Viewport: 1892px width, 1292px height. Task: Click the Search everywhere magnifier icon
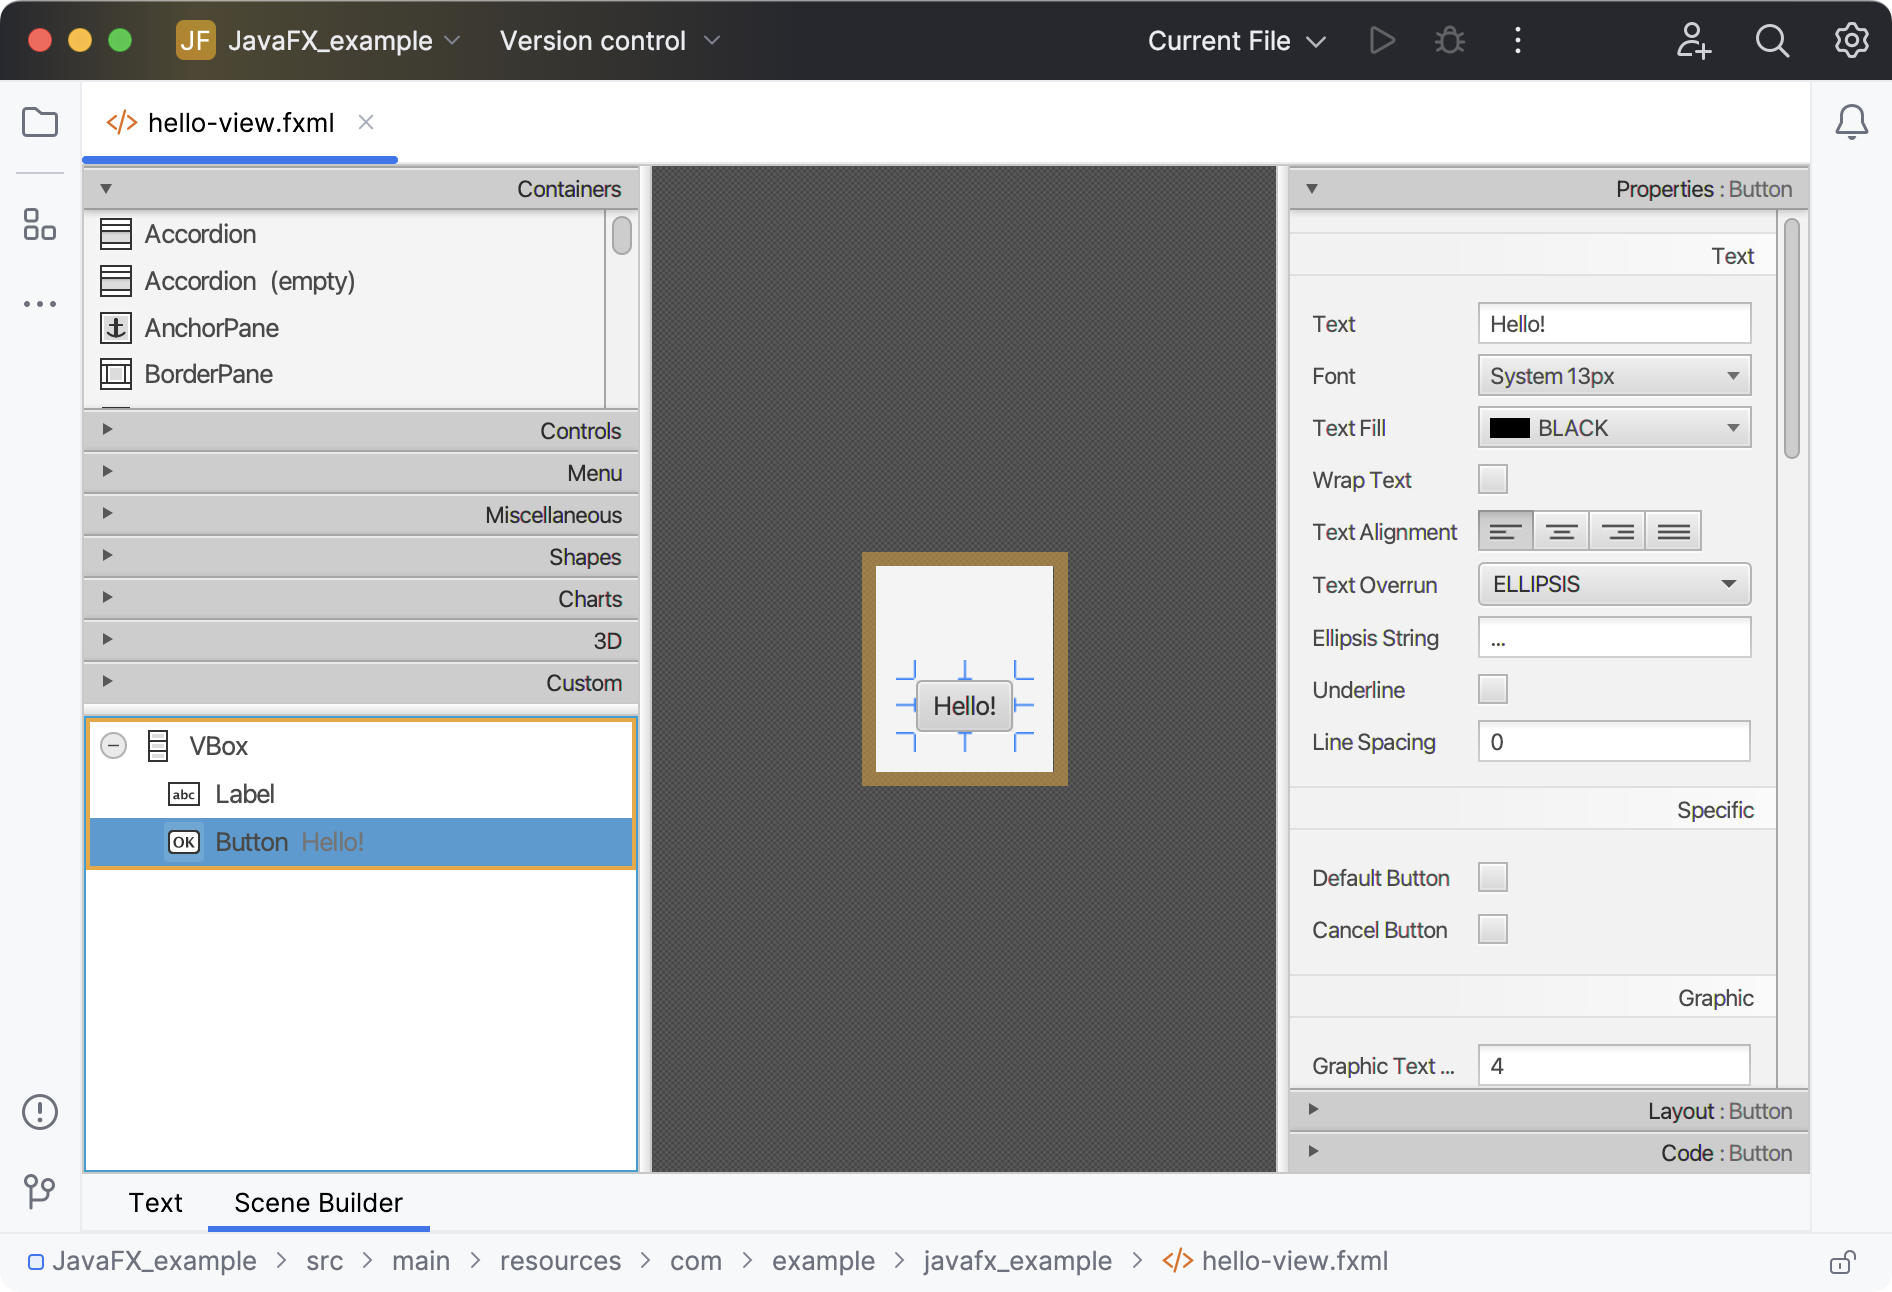[x=1772, y=41]
